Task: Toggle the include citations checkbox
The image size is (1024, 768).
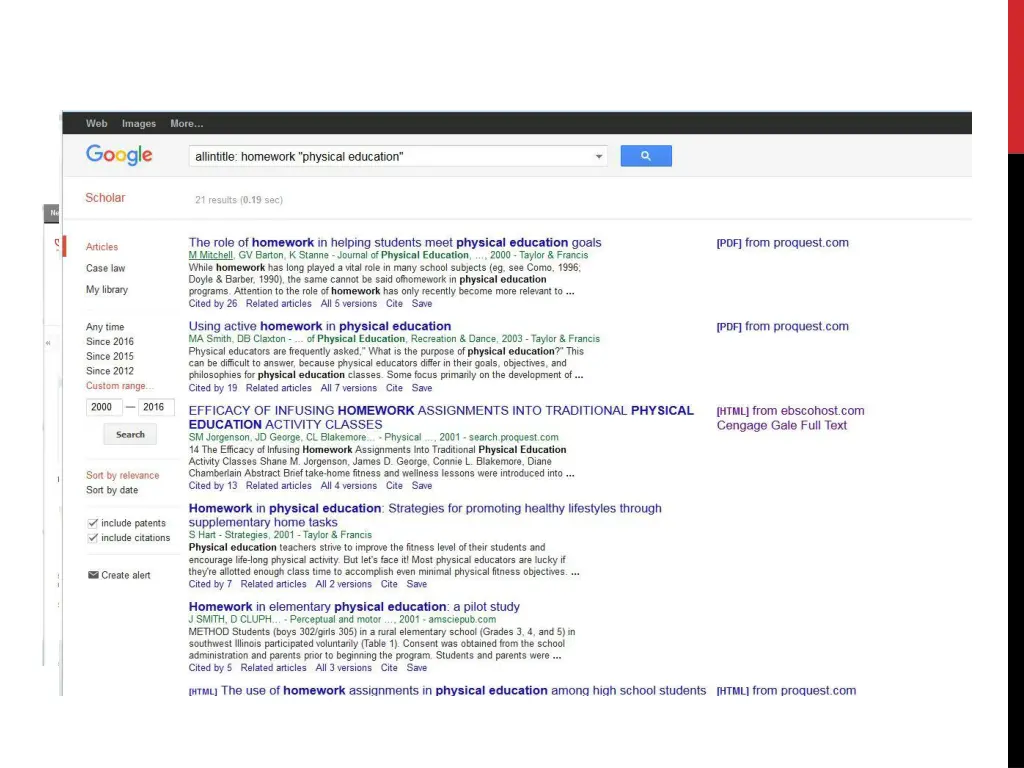Action: click(x=93, y=538)
